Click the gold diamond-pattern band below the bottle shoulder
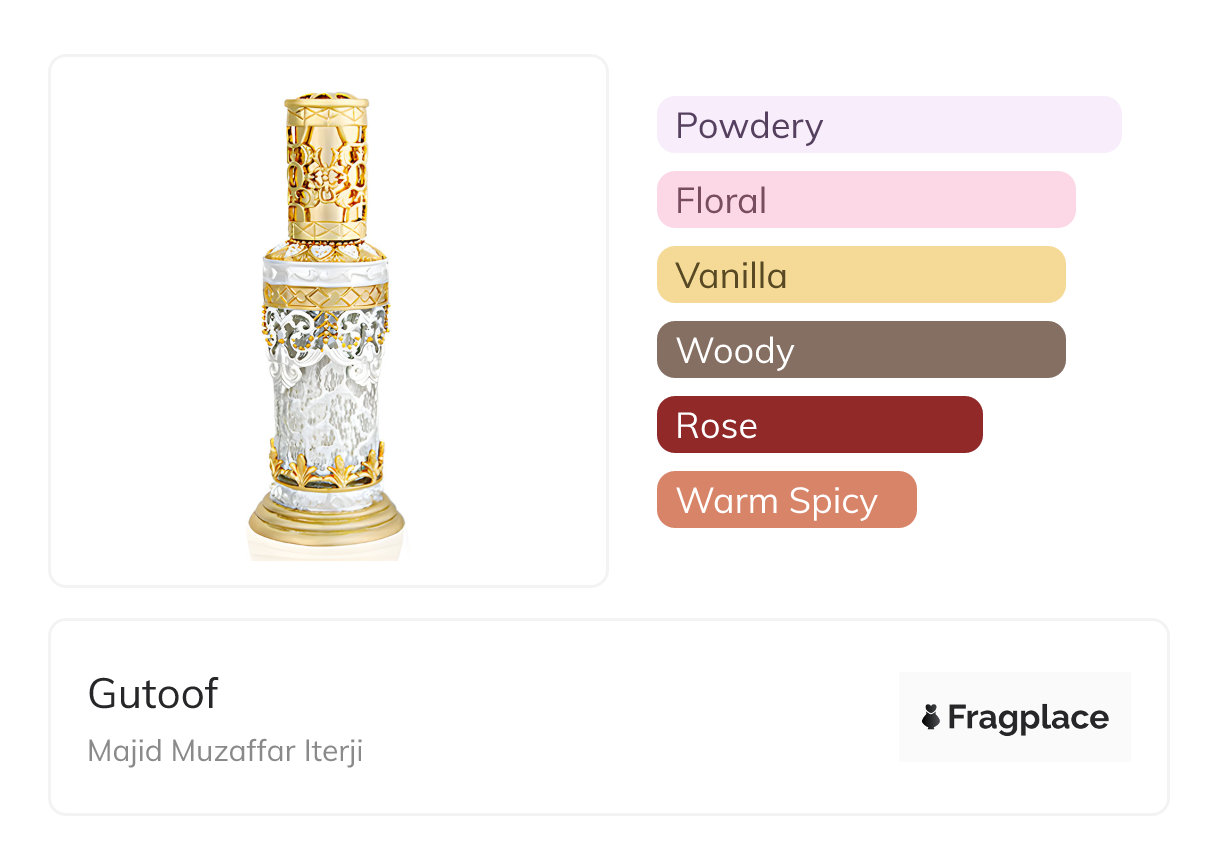Viewport: 1218px width, 864px height. click(x=326, y=295)
